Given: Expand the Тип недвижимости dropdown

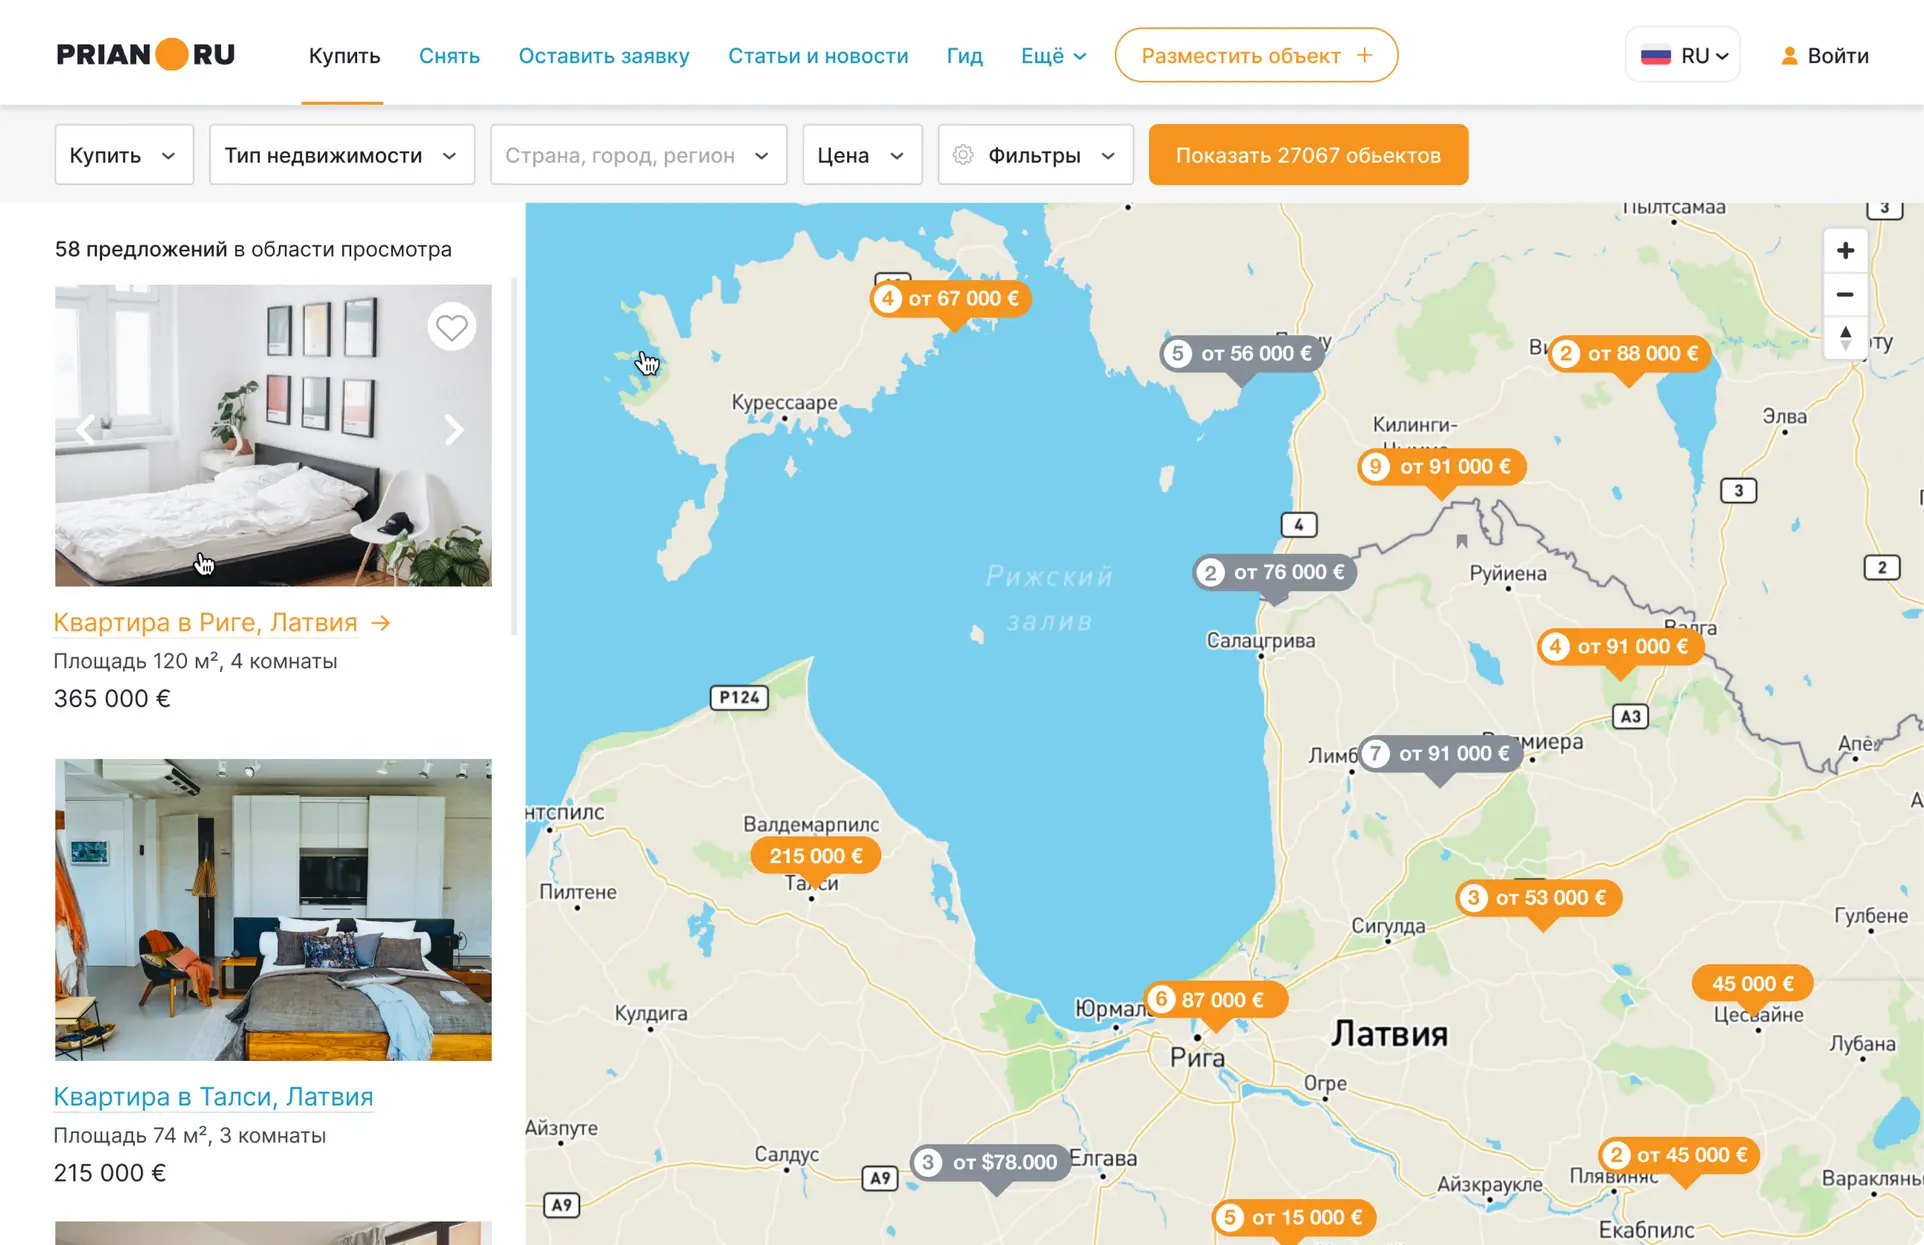Looking at the screenshot, I should (341, 155).
